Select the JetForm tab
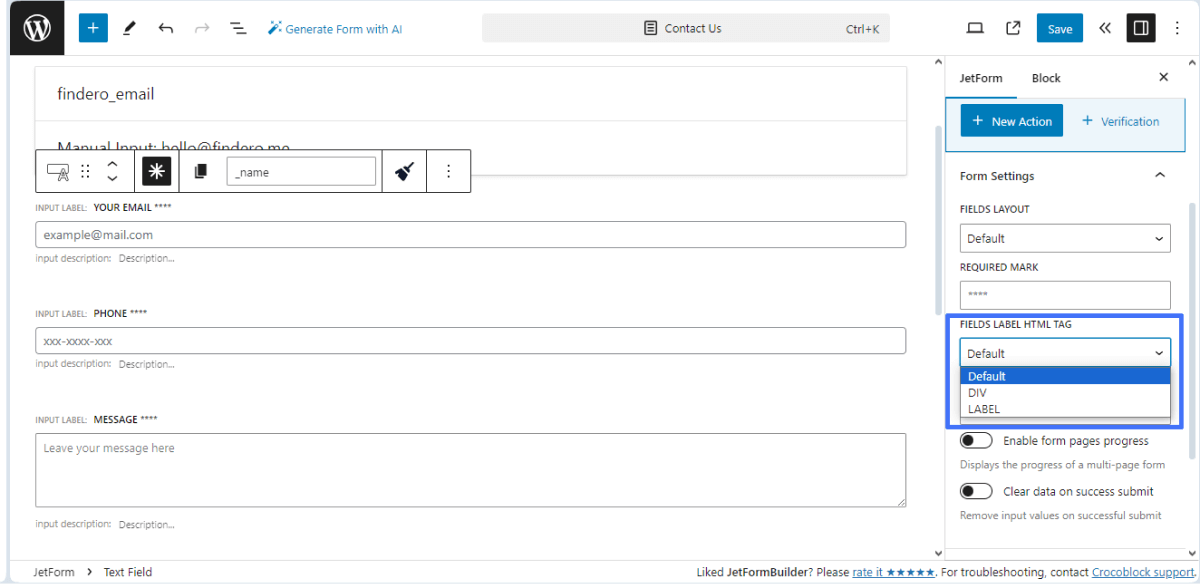Image resolution: width=1200 pixels, height=584 pixels. coord(982,77)
